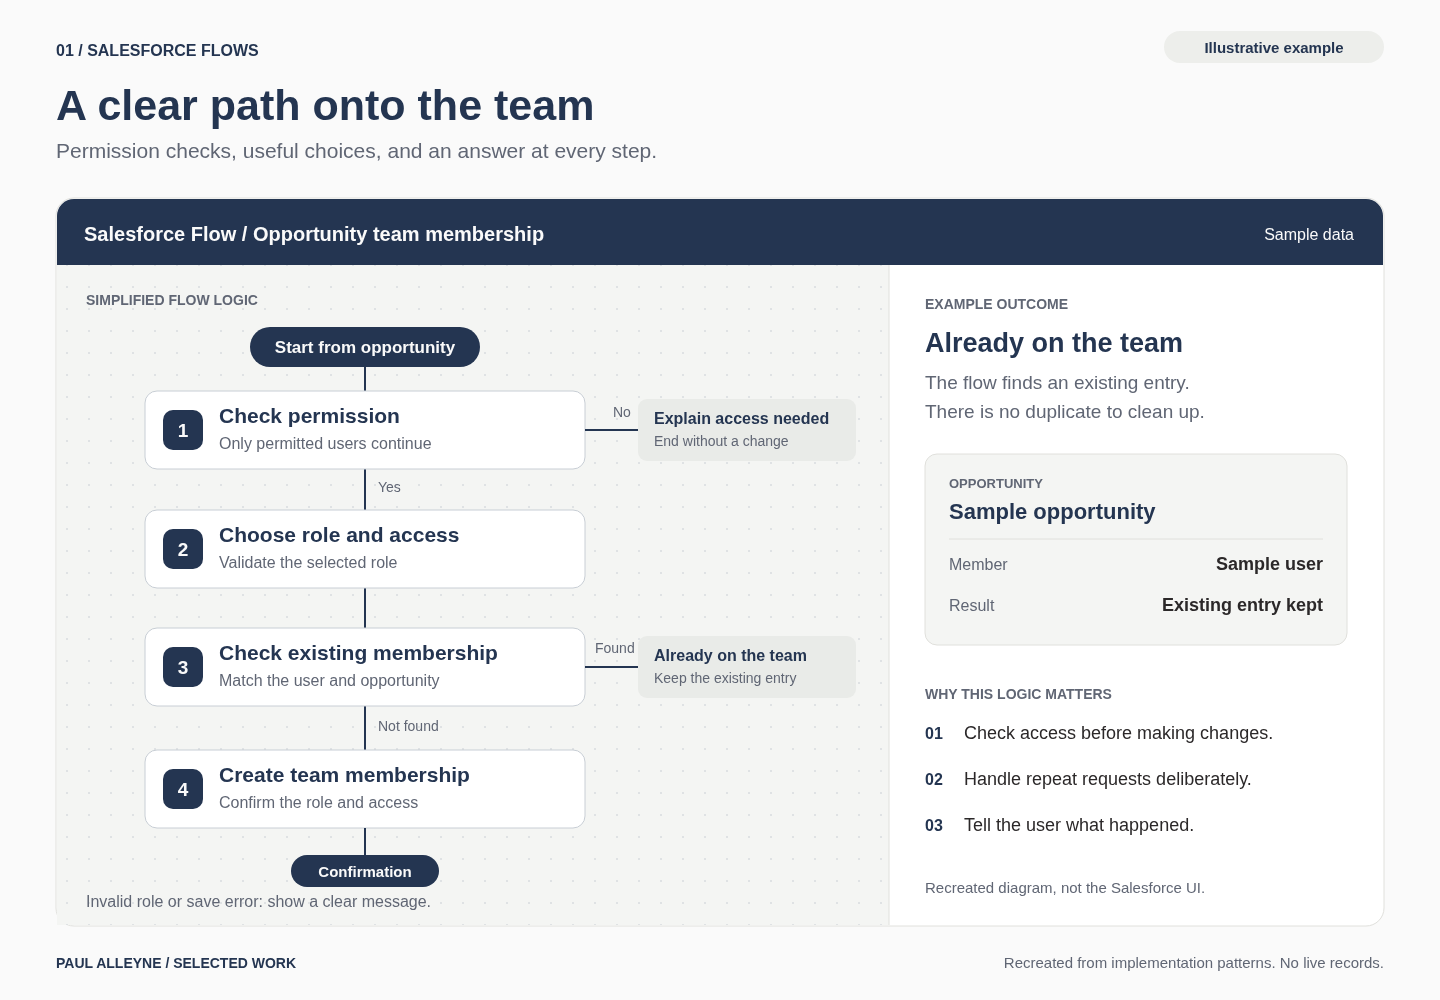Click the 'Sample data' header label
Image resolution: width=1440 pixels, height=1000 pixels.
coord(1309,234)
